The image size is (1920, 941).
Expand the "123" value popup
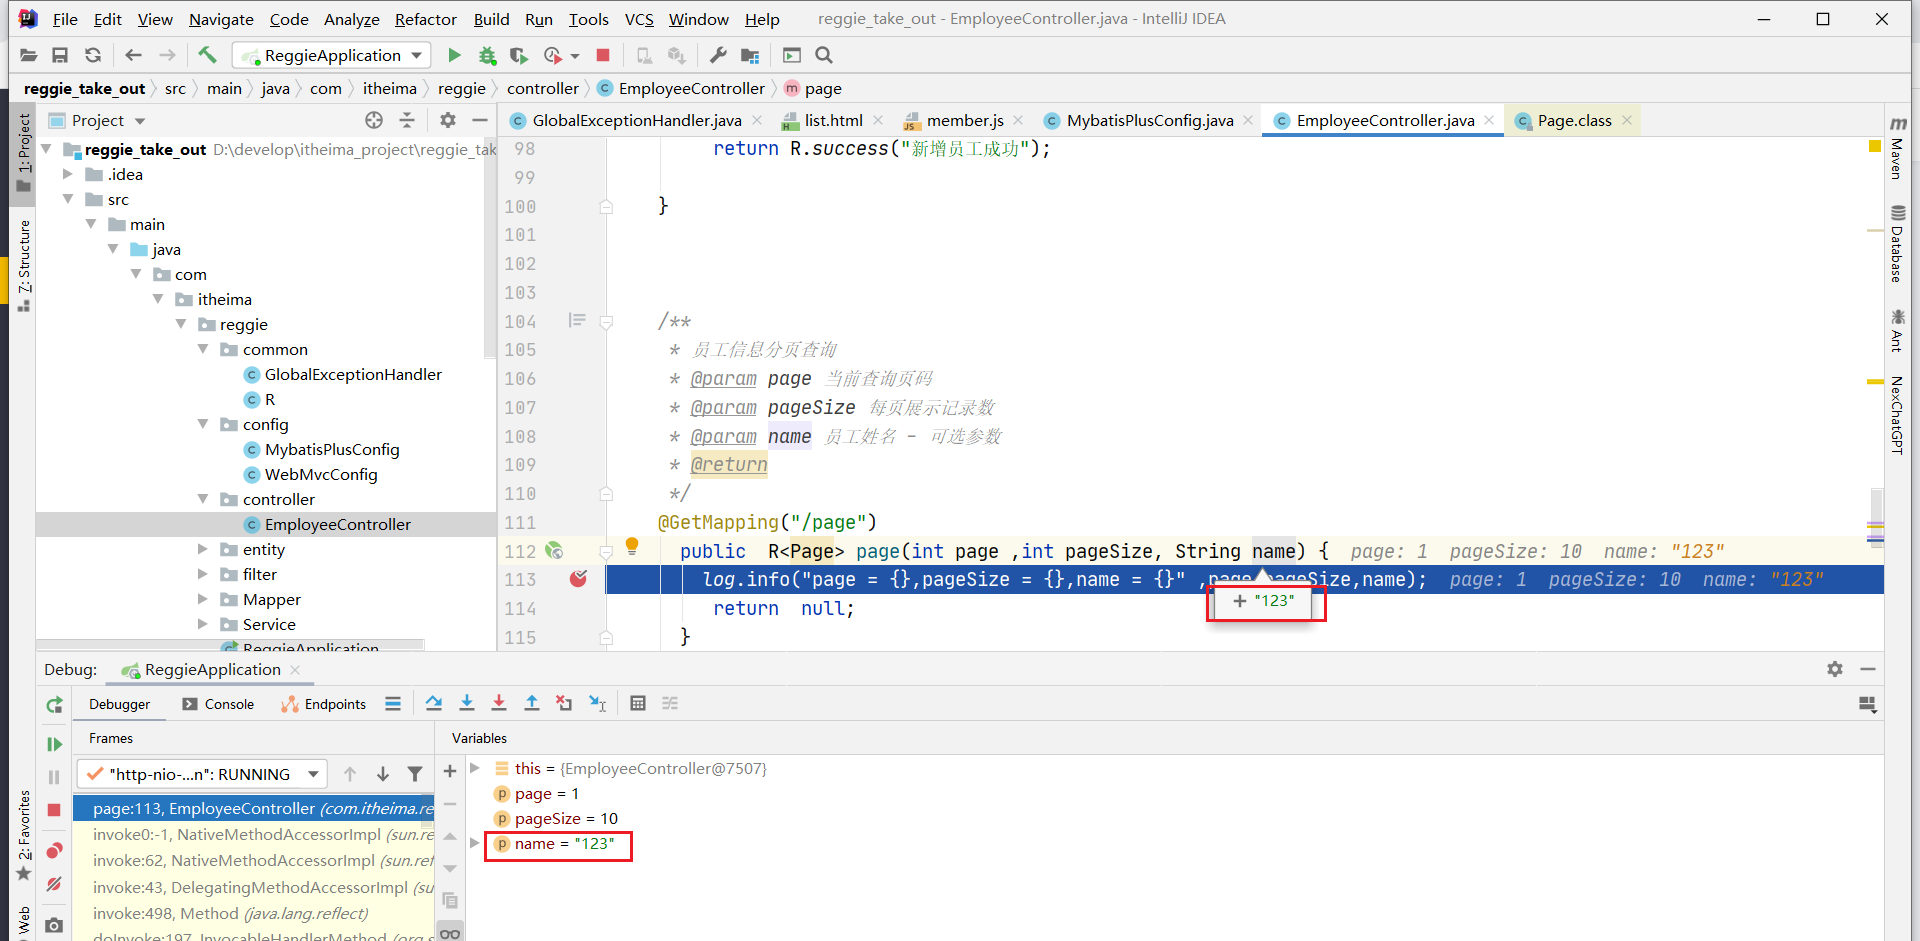(x=1239, y=600)
